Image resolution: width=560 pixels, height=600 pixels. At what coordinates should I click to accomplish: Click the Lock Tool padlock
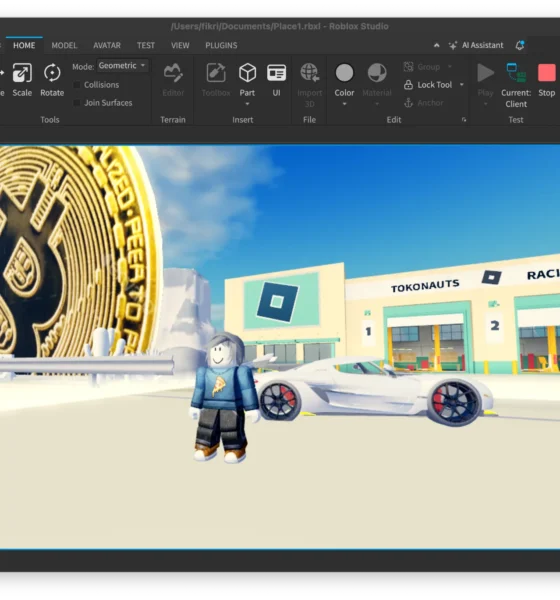pos(408,85)
